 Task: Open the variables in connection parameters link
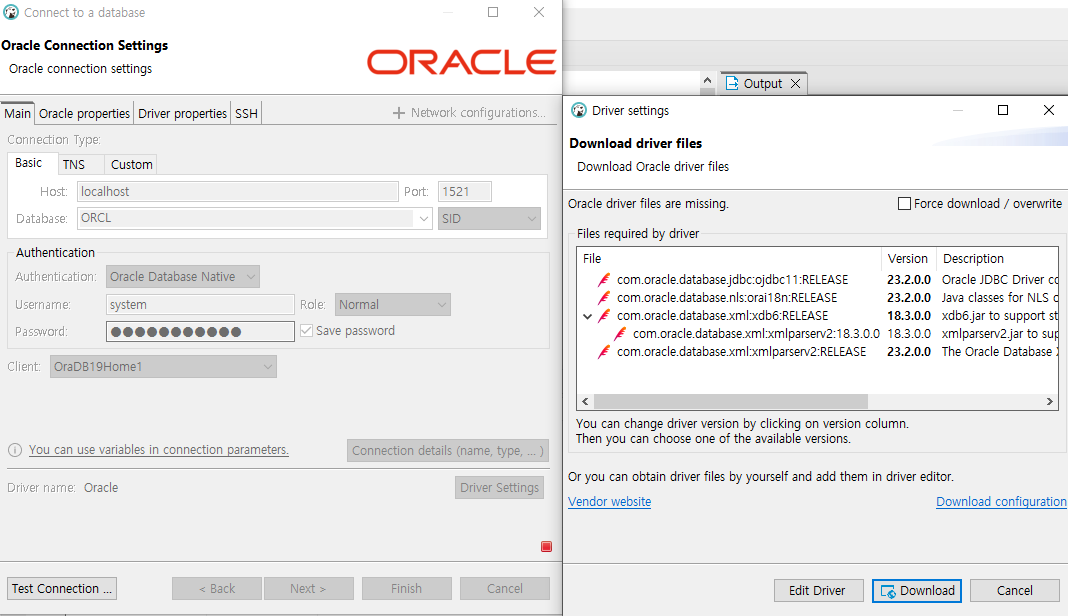(159, 450)
